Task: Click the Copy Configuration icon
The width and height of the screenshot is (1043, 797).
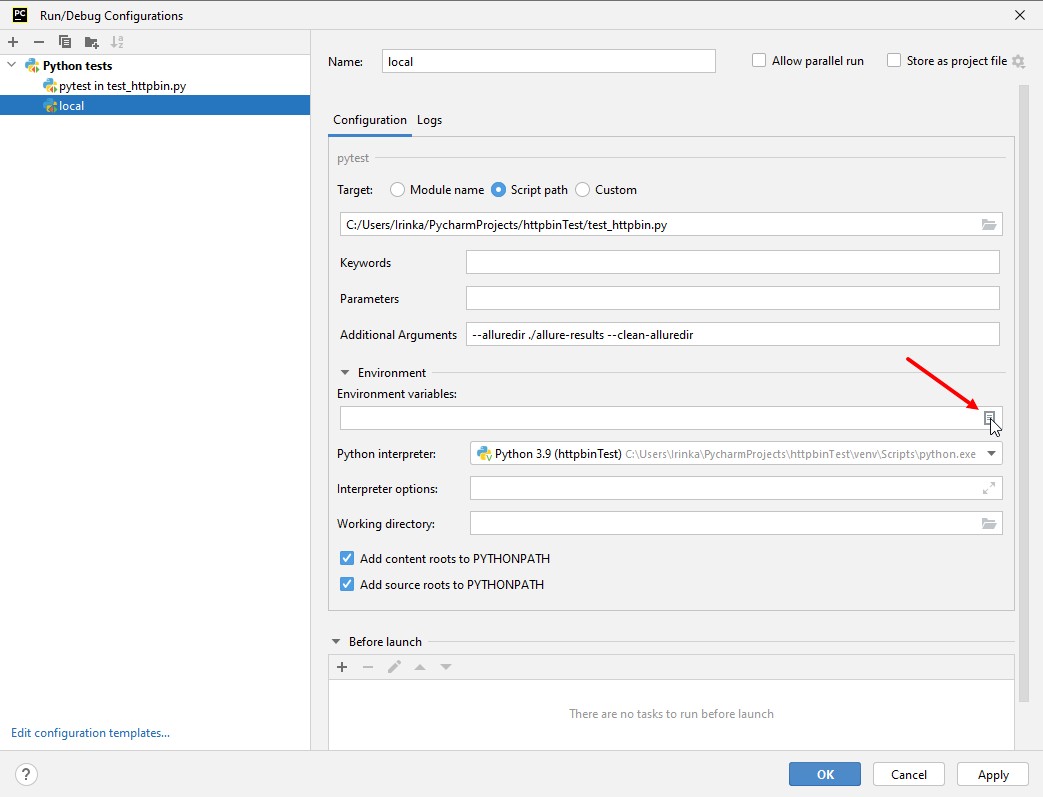Action: (65, 42)
